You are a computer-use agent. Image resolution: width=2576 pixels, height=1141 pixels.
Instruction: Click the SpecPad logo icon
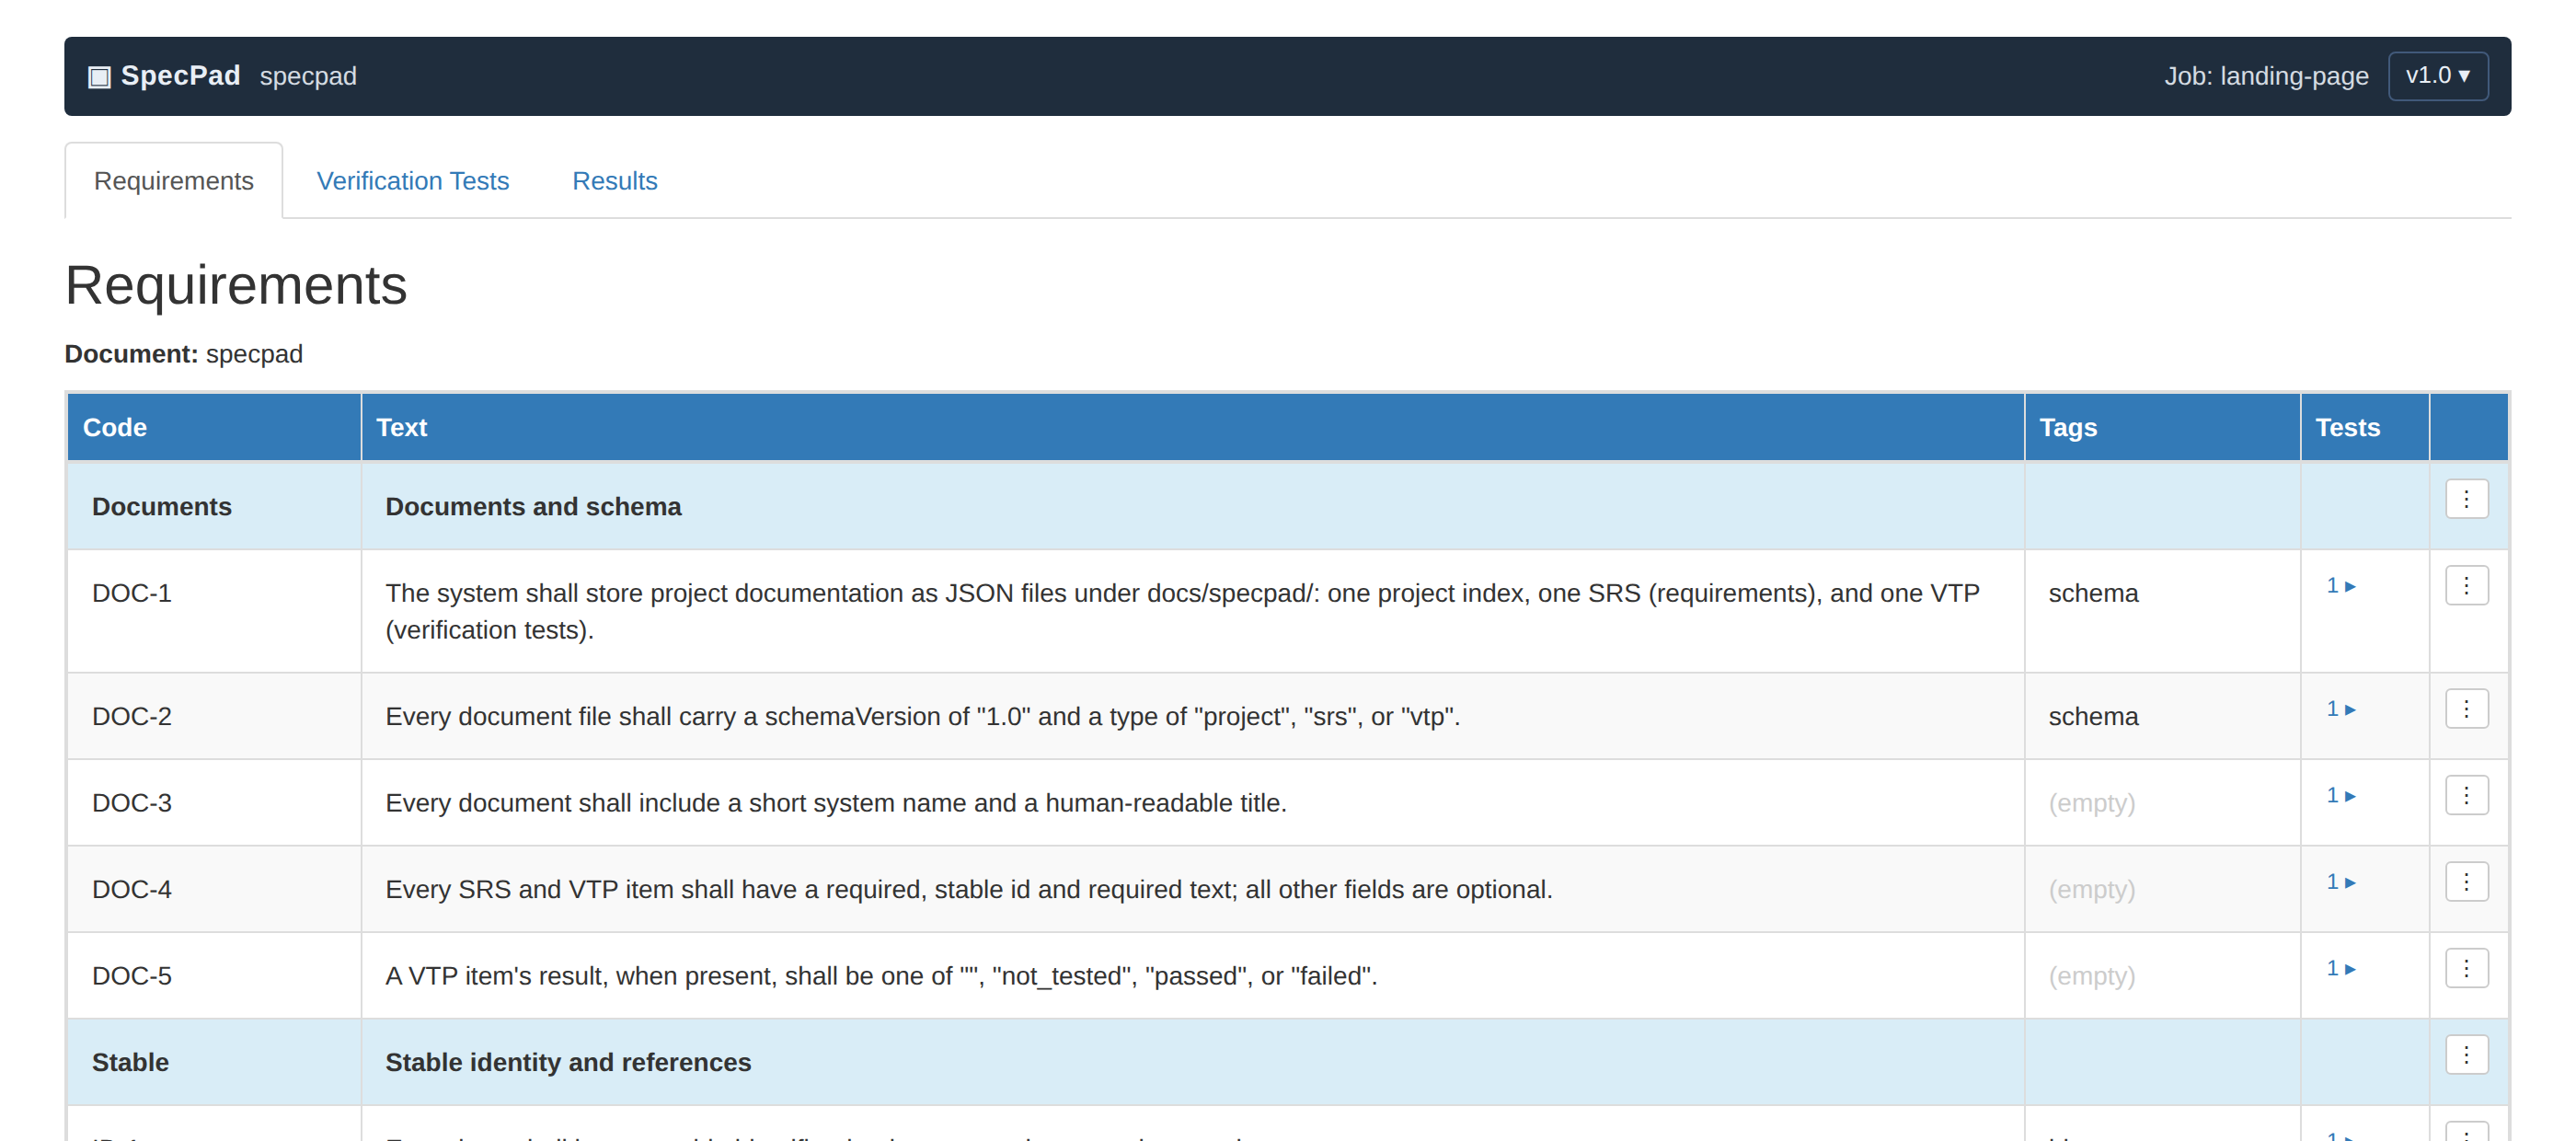99,77
